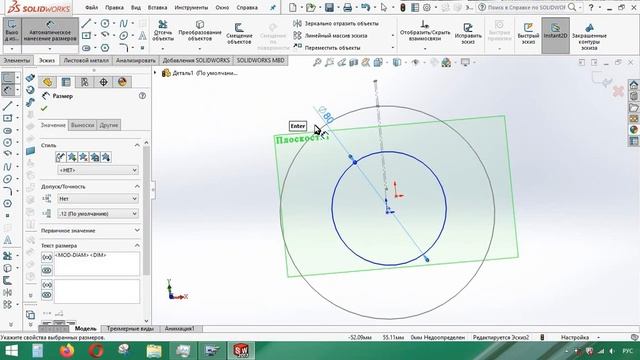Open ConfigurationManager panel tab
Screen dimensions: 640x360
(x=84, y=82)
